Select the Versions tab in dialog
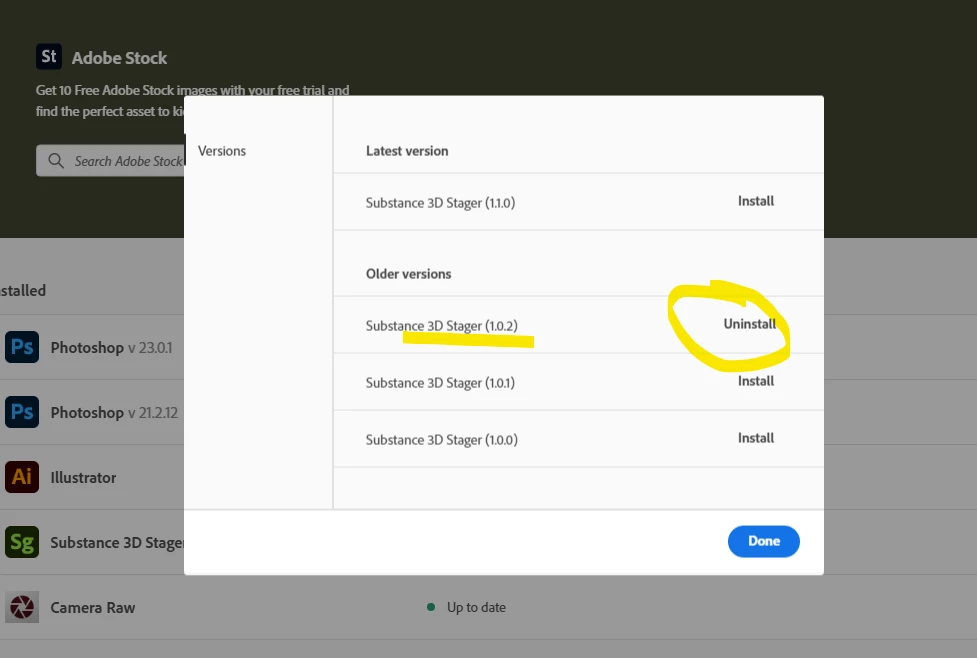The height and width of the screenshot is (658, 977). pyautogui.click(x=222, y=151)
